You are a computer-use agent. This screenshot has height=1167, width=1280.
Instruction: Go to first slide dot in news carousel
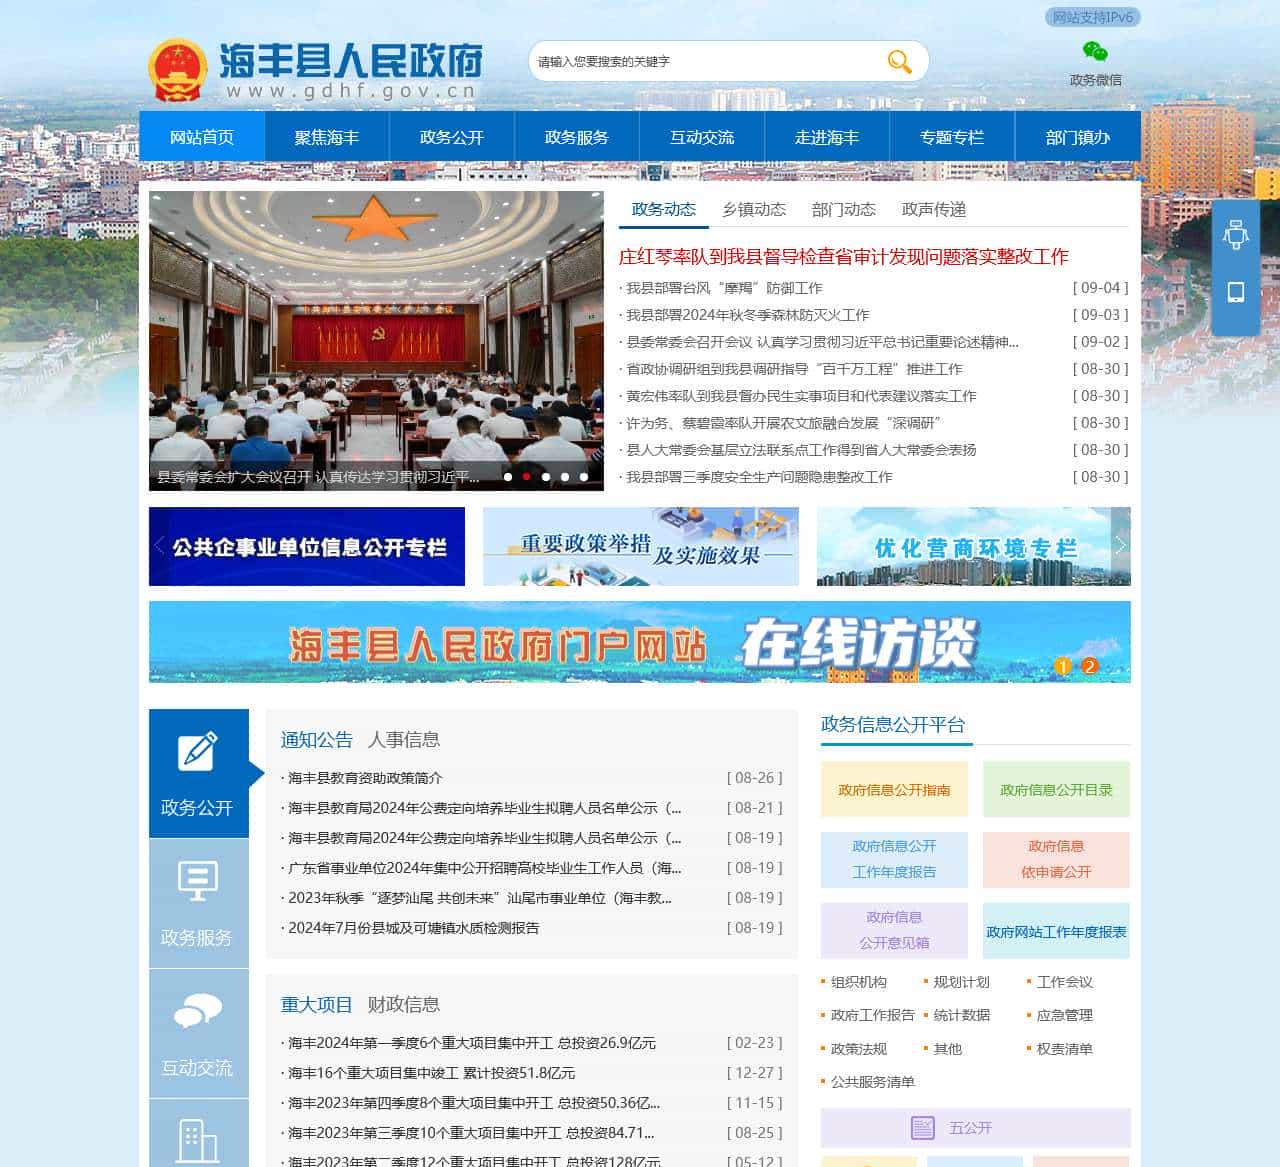pos(508,477)
